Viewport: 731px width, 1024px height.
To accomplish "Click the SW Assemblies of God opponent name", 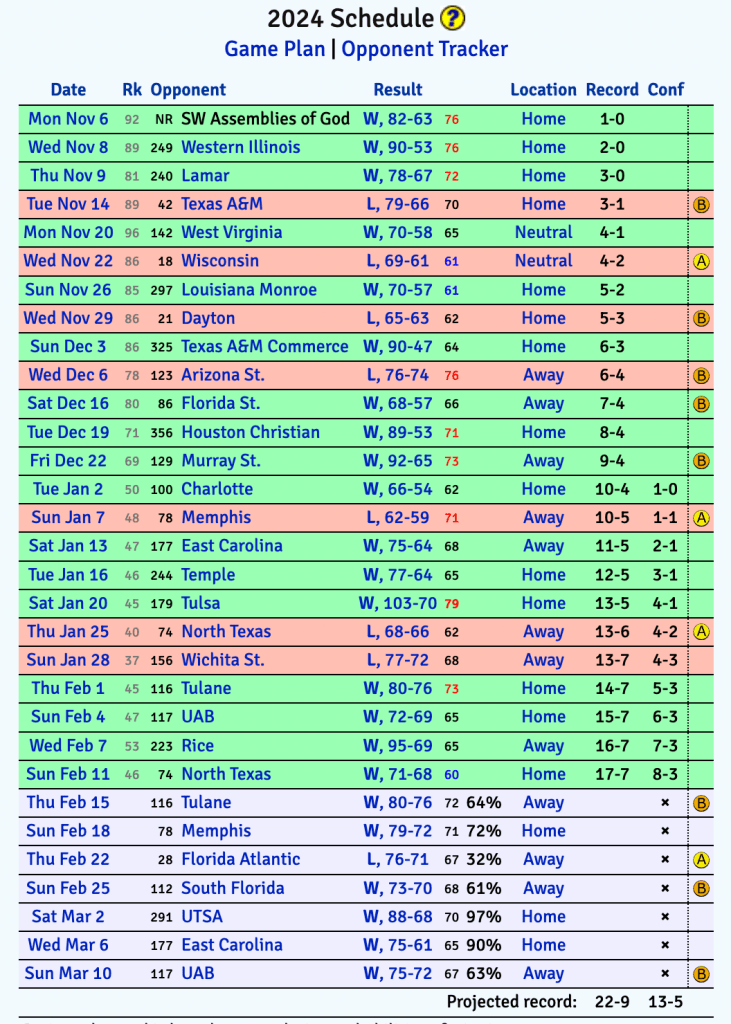I will [x=265, y=118].
